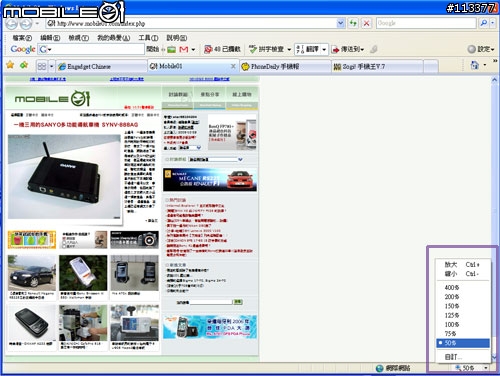The image size is (500, 376).
Task: Click the Gmail icon in Google toolbar
Action: 184,49
